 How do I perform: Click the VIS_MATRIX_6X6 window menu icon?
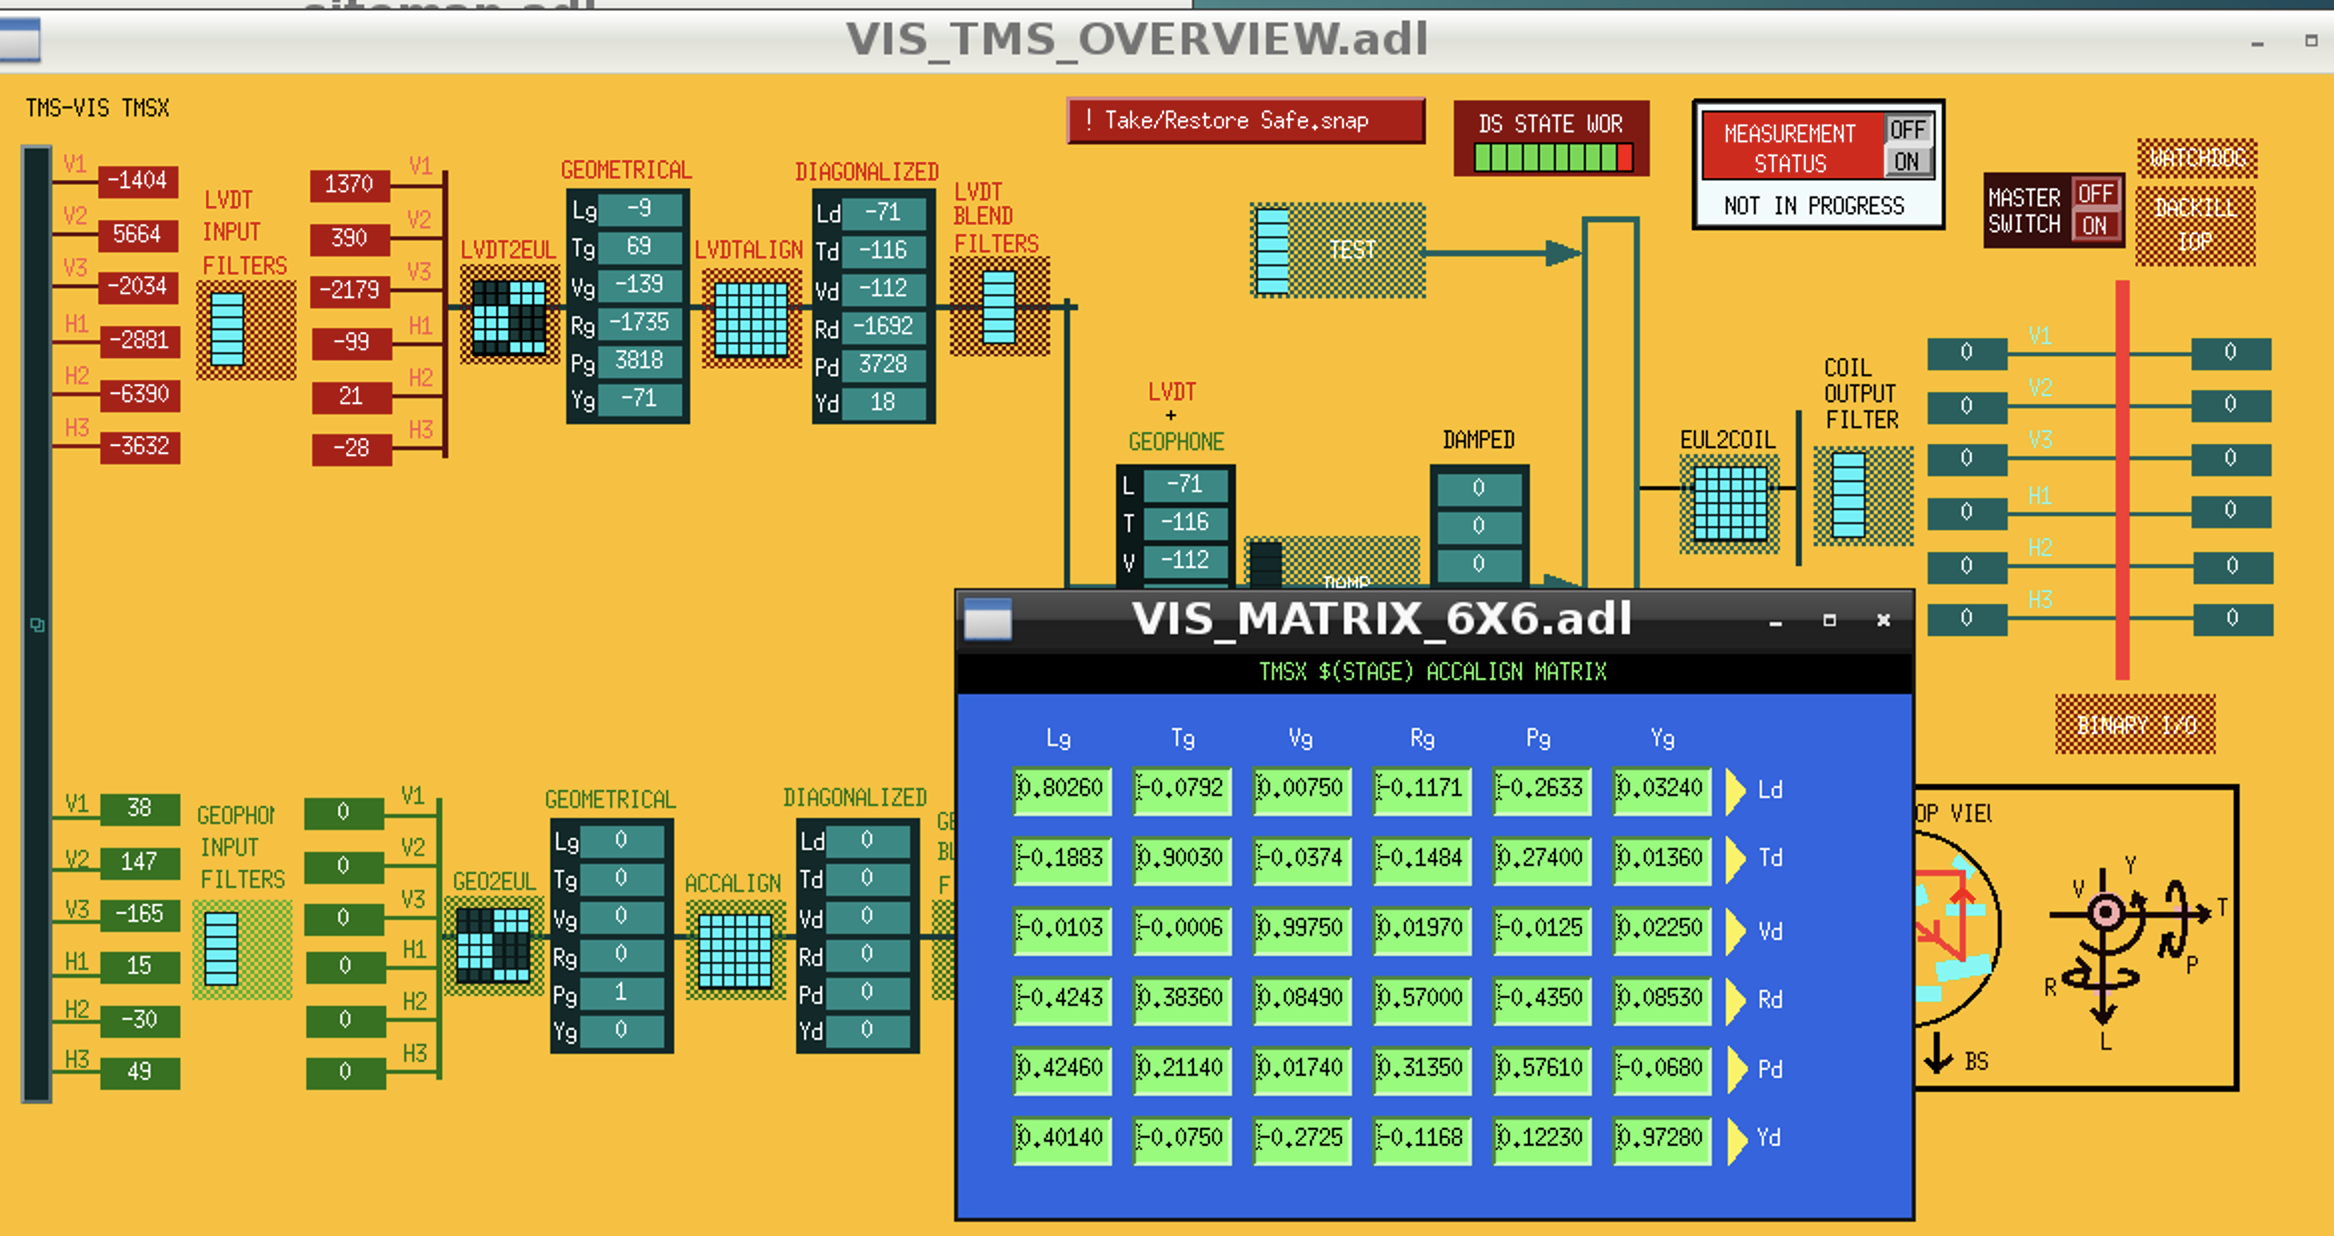point(987,620)
